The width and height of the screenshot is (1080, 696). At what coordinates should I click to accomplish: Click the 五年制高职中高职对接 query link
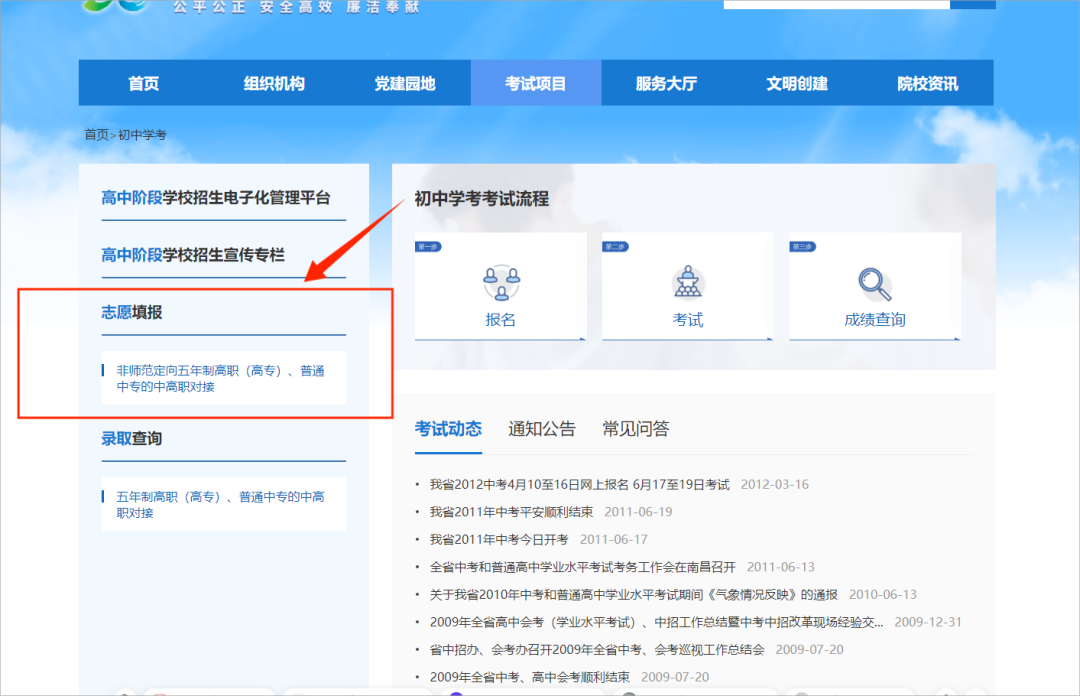tap(222, 503)
